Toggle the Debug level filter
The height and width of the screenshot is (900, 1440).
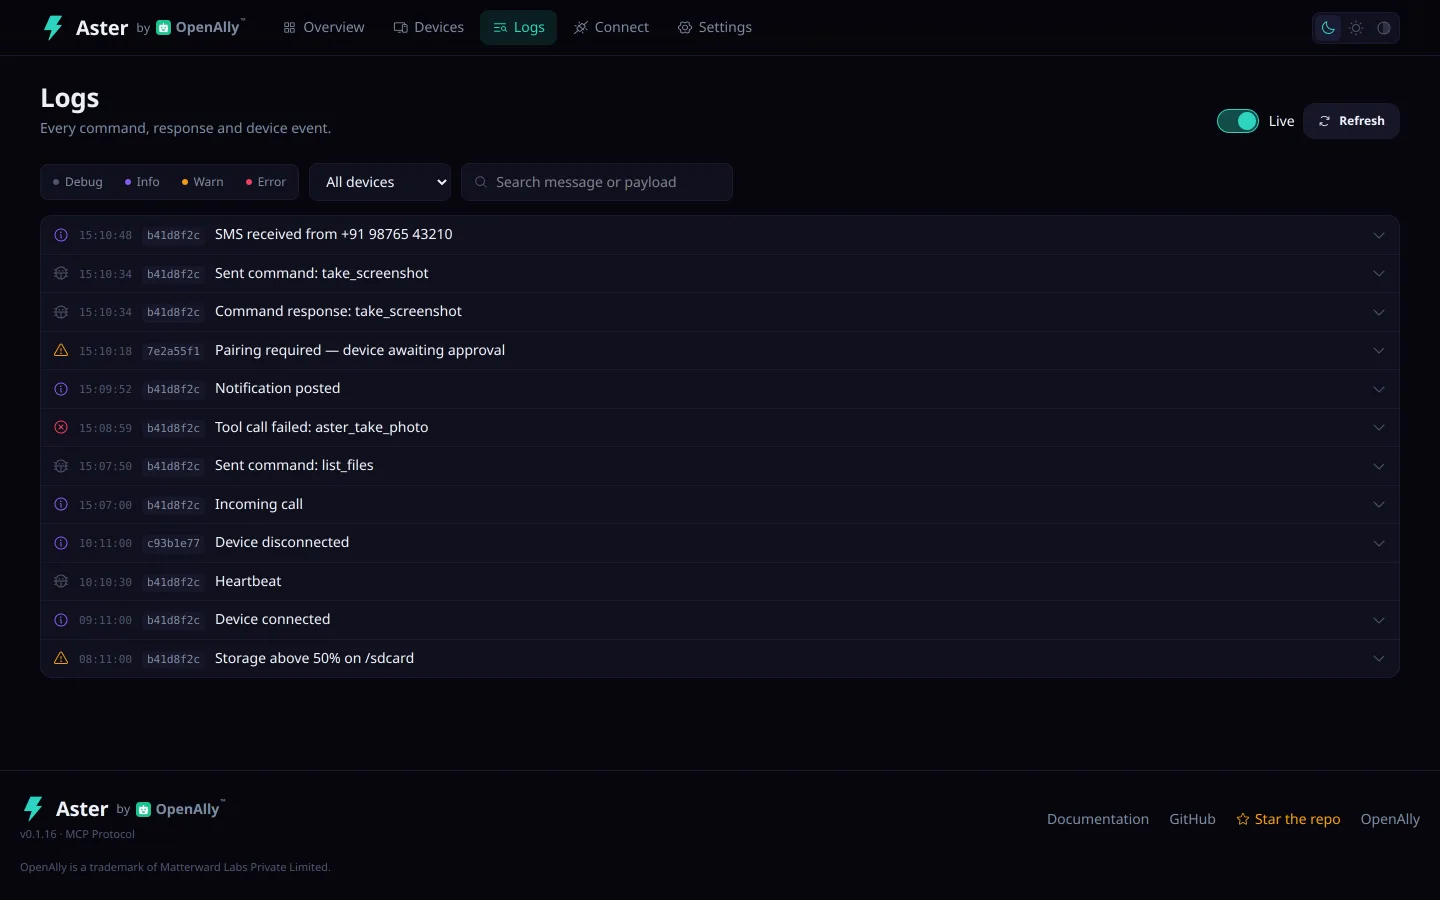(78, 182)
